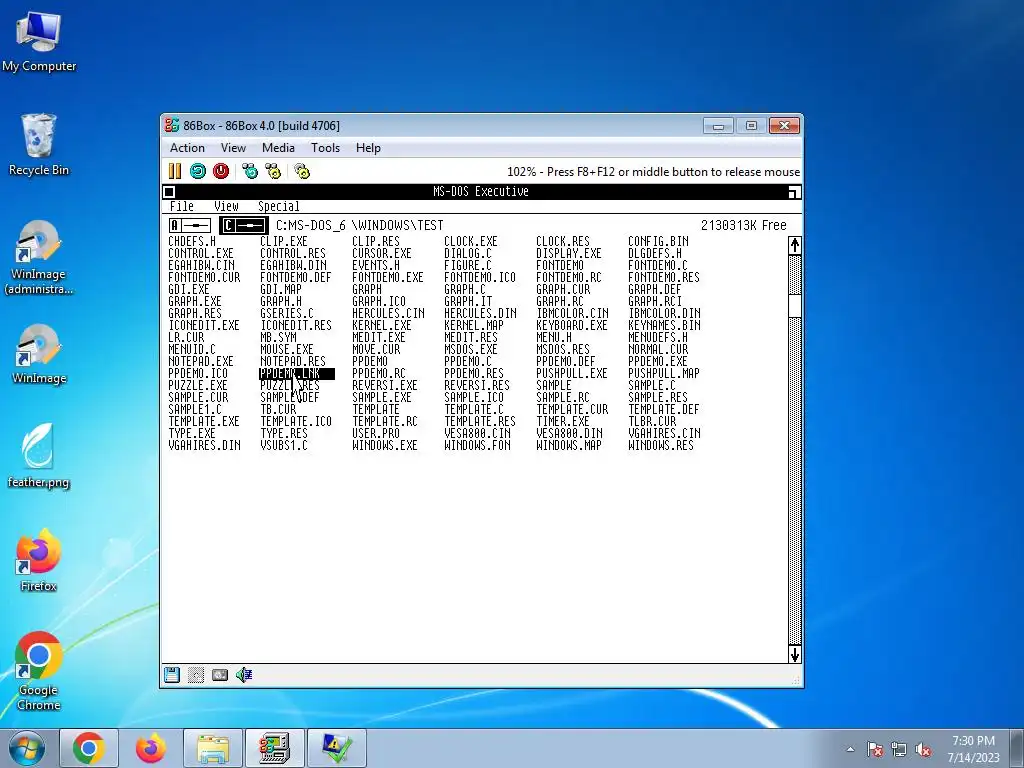The image size is (1024, 768).
Task: Click the dotted drive status icon
Action: pos(195,675)
